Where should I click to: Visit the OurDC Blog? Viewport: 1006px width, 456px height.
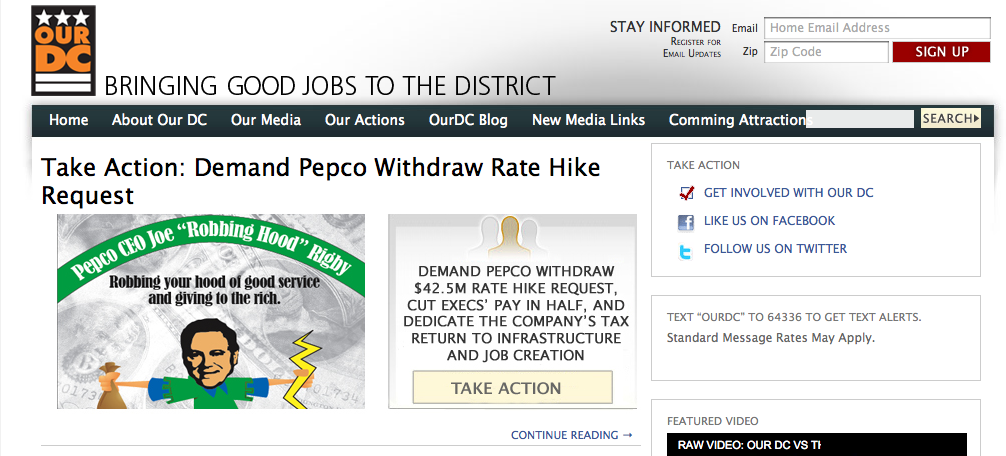click(468, 120)
